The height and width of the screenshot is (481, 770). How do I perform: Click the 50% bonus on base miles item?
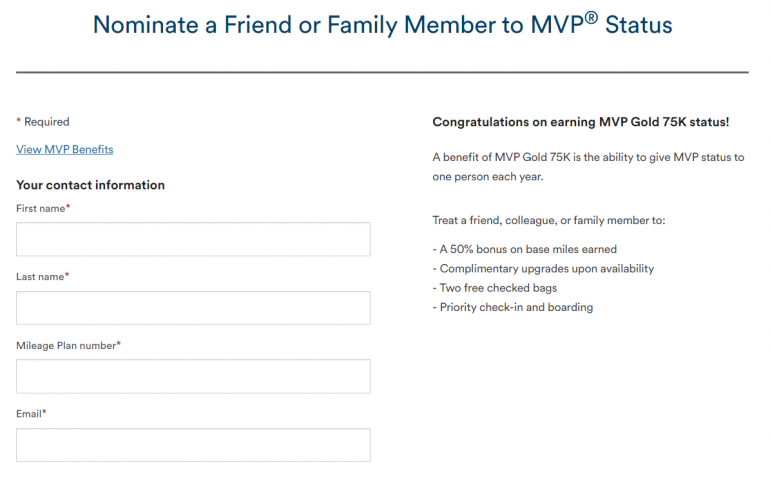point(524,249)
